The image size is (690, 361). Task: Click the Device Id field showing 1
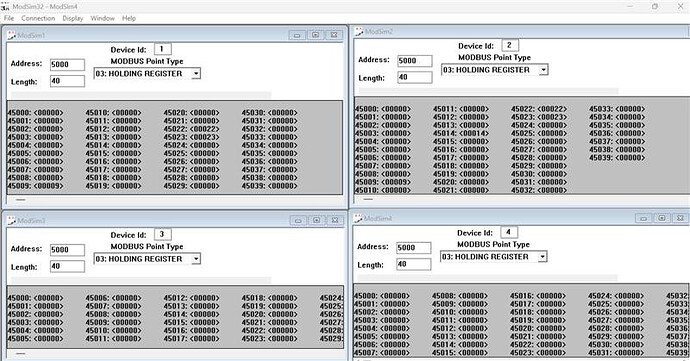pyautogui.click(x=163, y=49)
